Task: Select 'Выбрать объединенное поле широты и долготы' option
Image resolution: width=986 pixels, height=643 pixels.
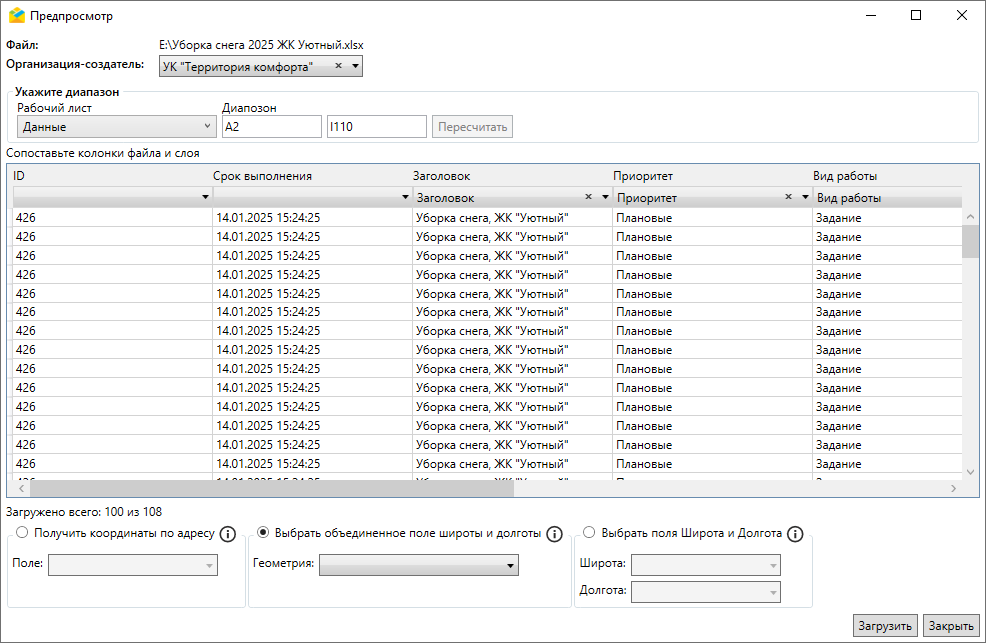Action: coord(264,533)
